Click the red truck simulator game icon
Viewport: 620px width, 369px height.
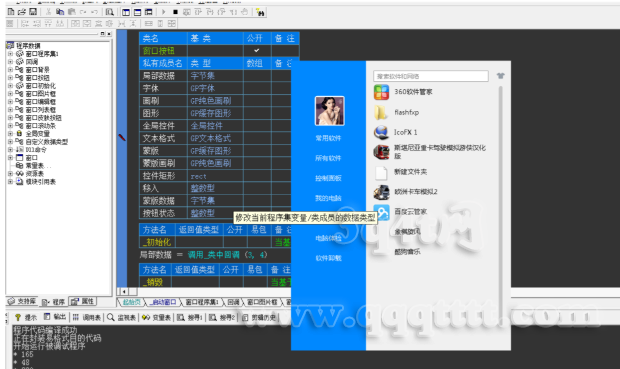(x=381, y=151)
